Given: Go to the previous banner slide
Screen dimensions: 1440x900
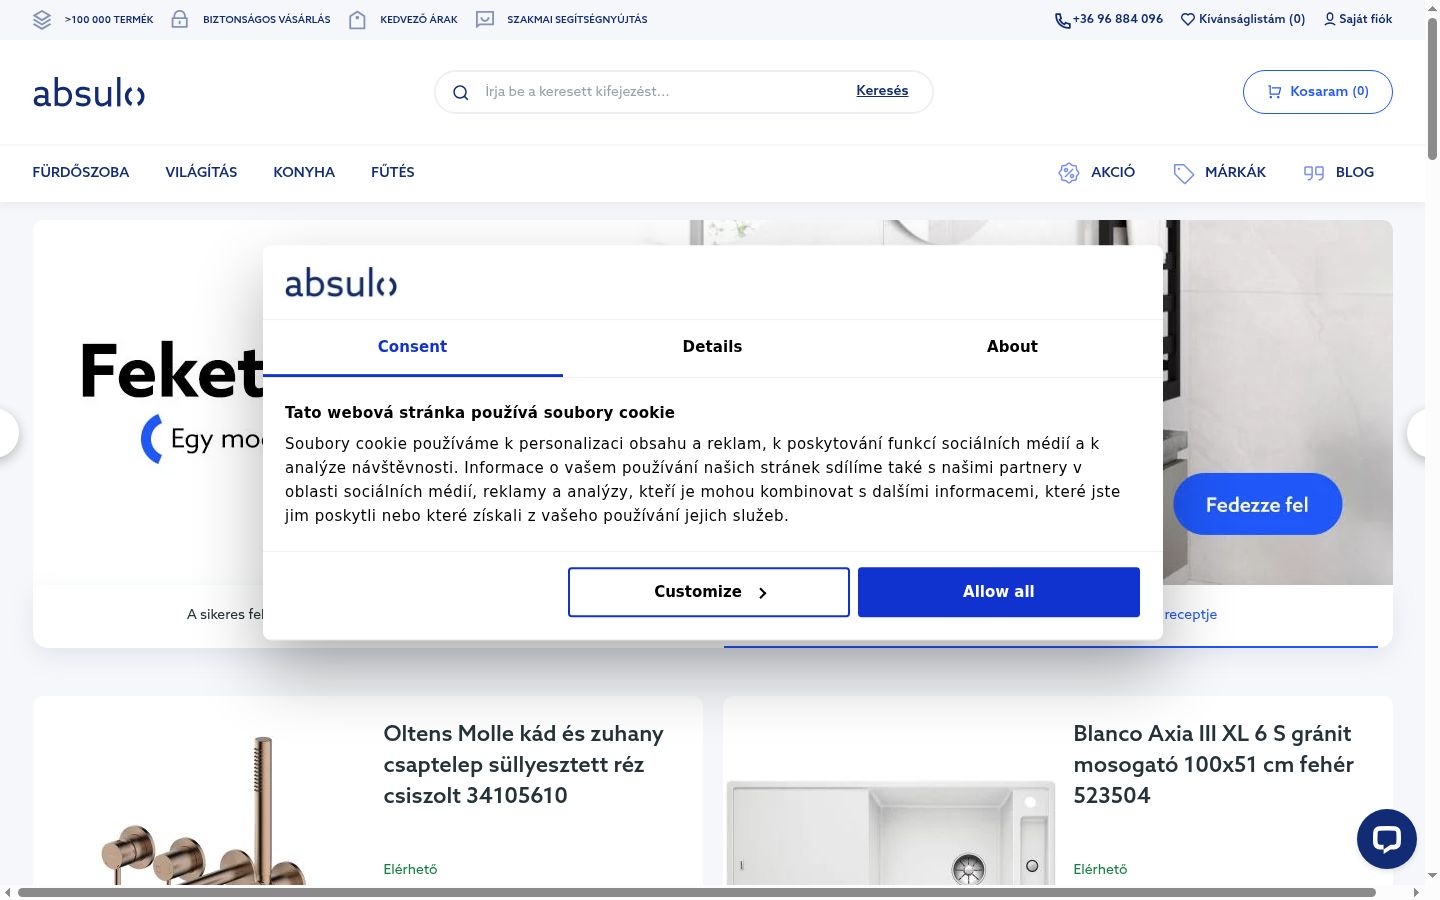Looking at the screenshot, I should tap(7, 433).
